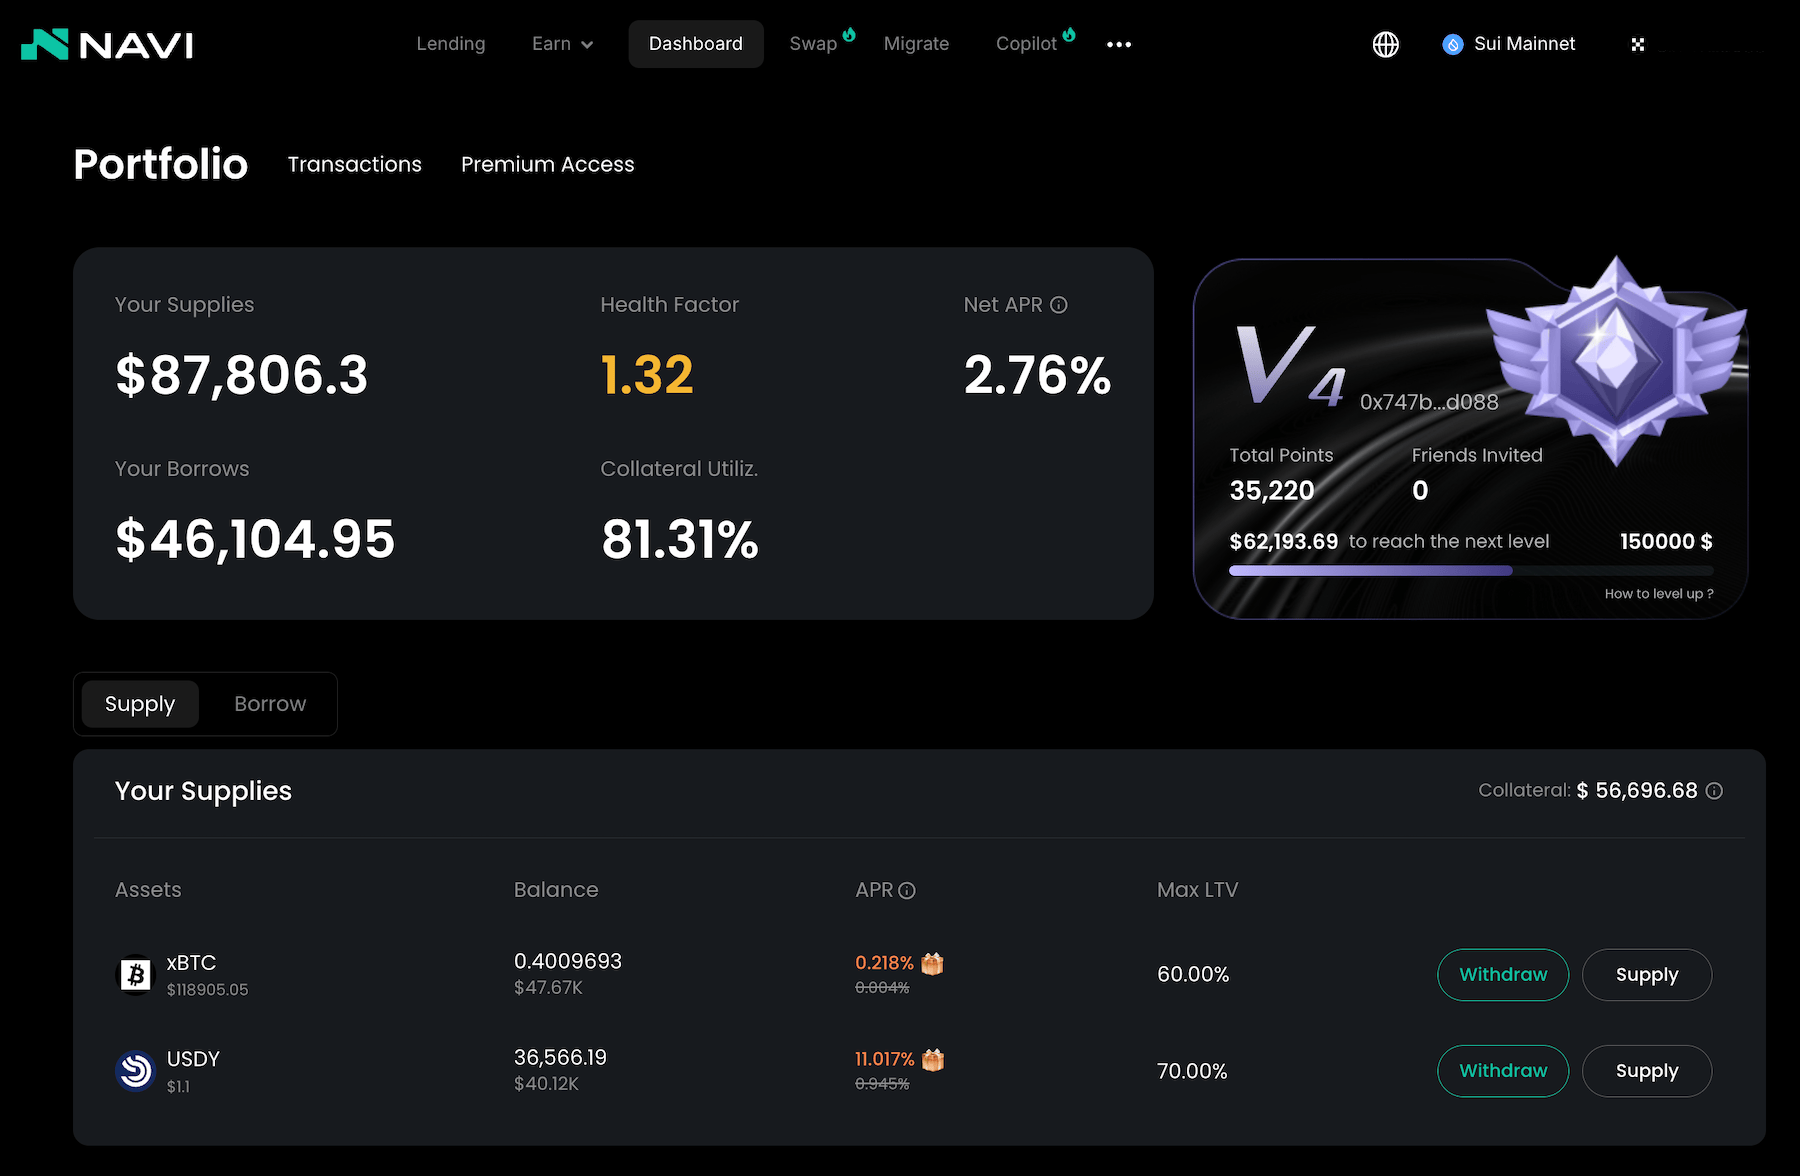Open the language globe icon
The image size is (1800, 1176).
tap(1386, 44)
